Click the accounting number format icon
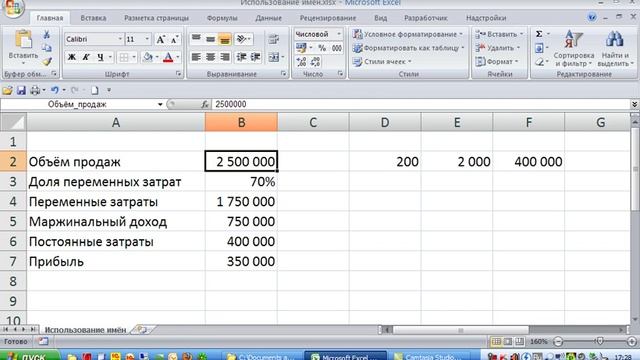Screen dimensions: 640x360 click(x=301, y=48)
